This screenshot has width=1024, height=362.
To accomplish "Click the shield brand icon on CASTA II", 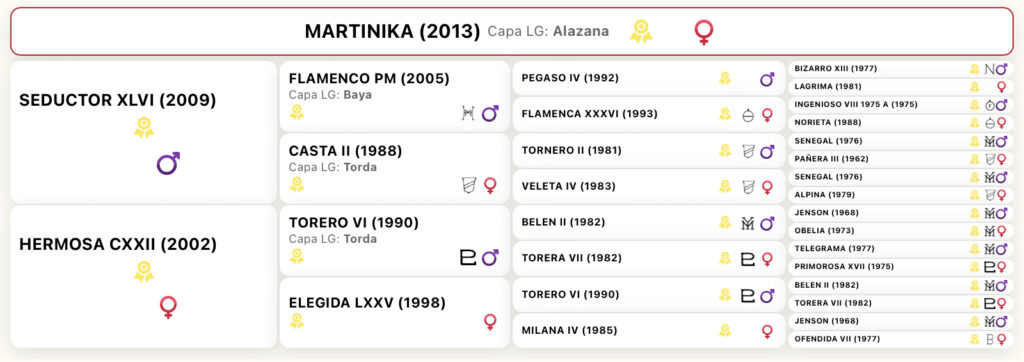I will click(x=468, y=186).
